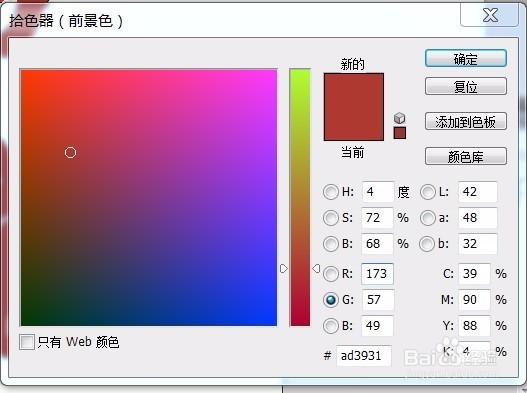Click the C cyan field showing 39
This screenshot has height=393, width=527.
(x=474, y=274)
